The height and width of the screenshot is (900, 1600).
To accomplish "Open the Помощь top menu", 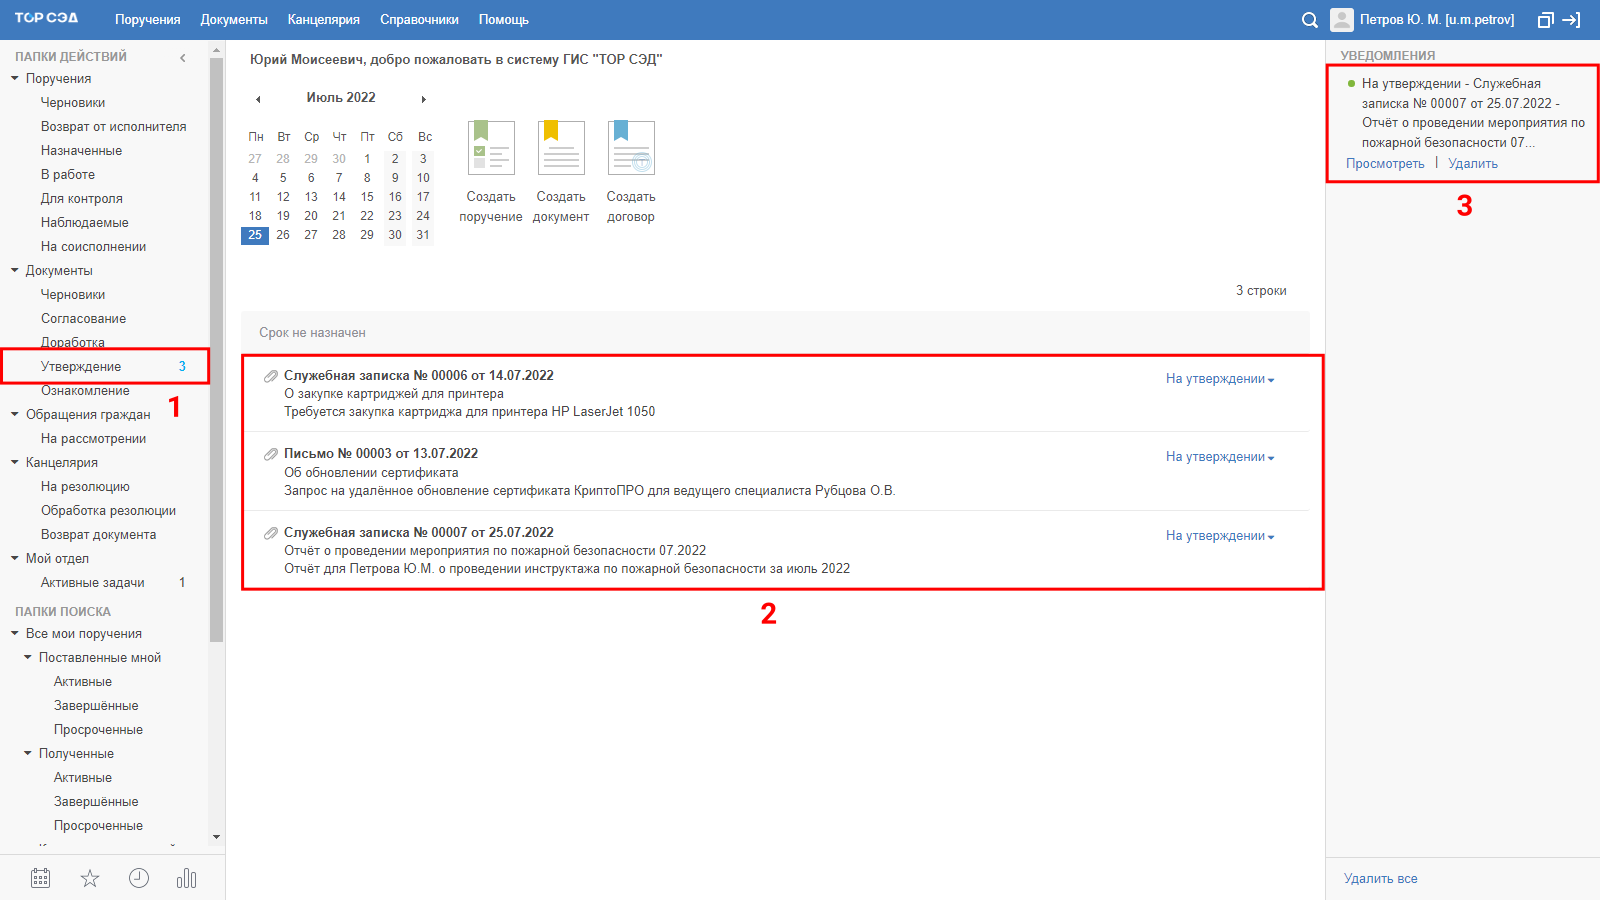I will [504, 20].
